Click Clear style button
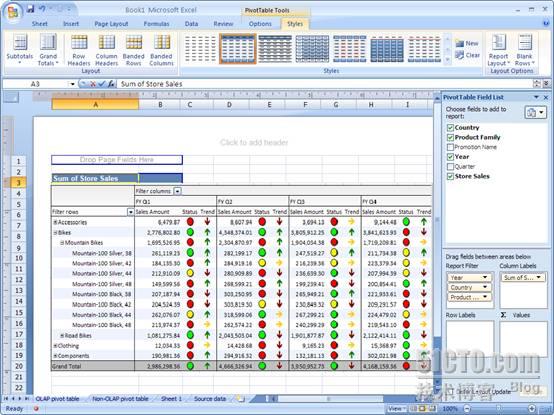554x415 pixels. click(467, 55)
